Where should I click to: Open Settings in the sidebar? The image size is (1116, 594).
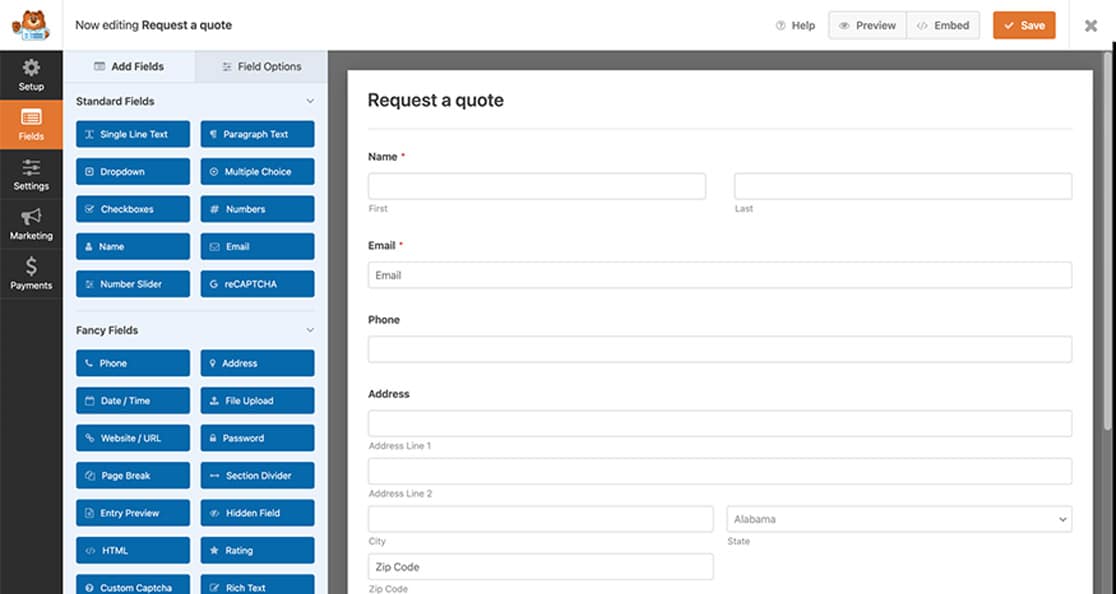[x=31, y=174]
